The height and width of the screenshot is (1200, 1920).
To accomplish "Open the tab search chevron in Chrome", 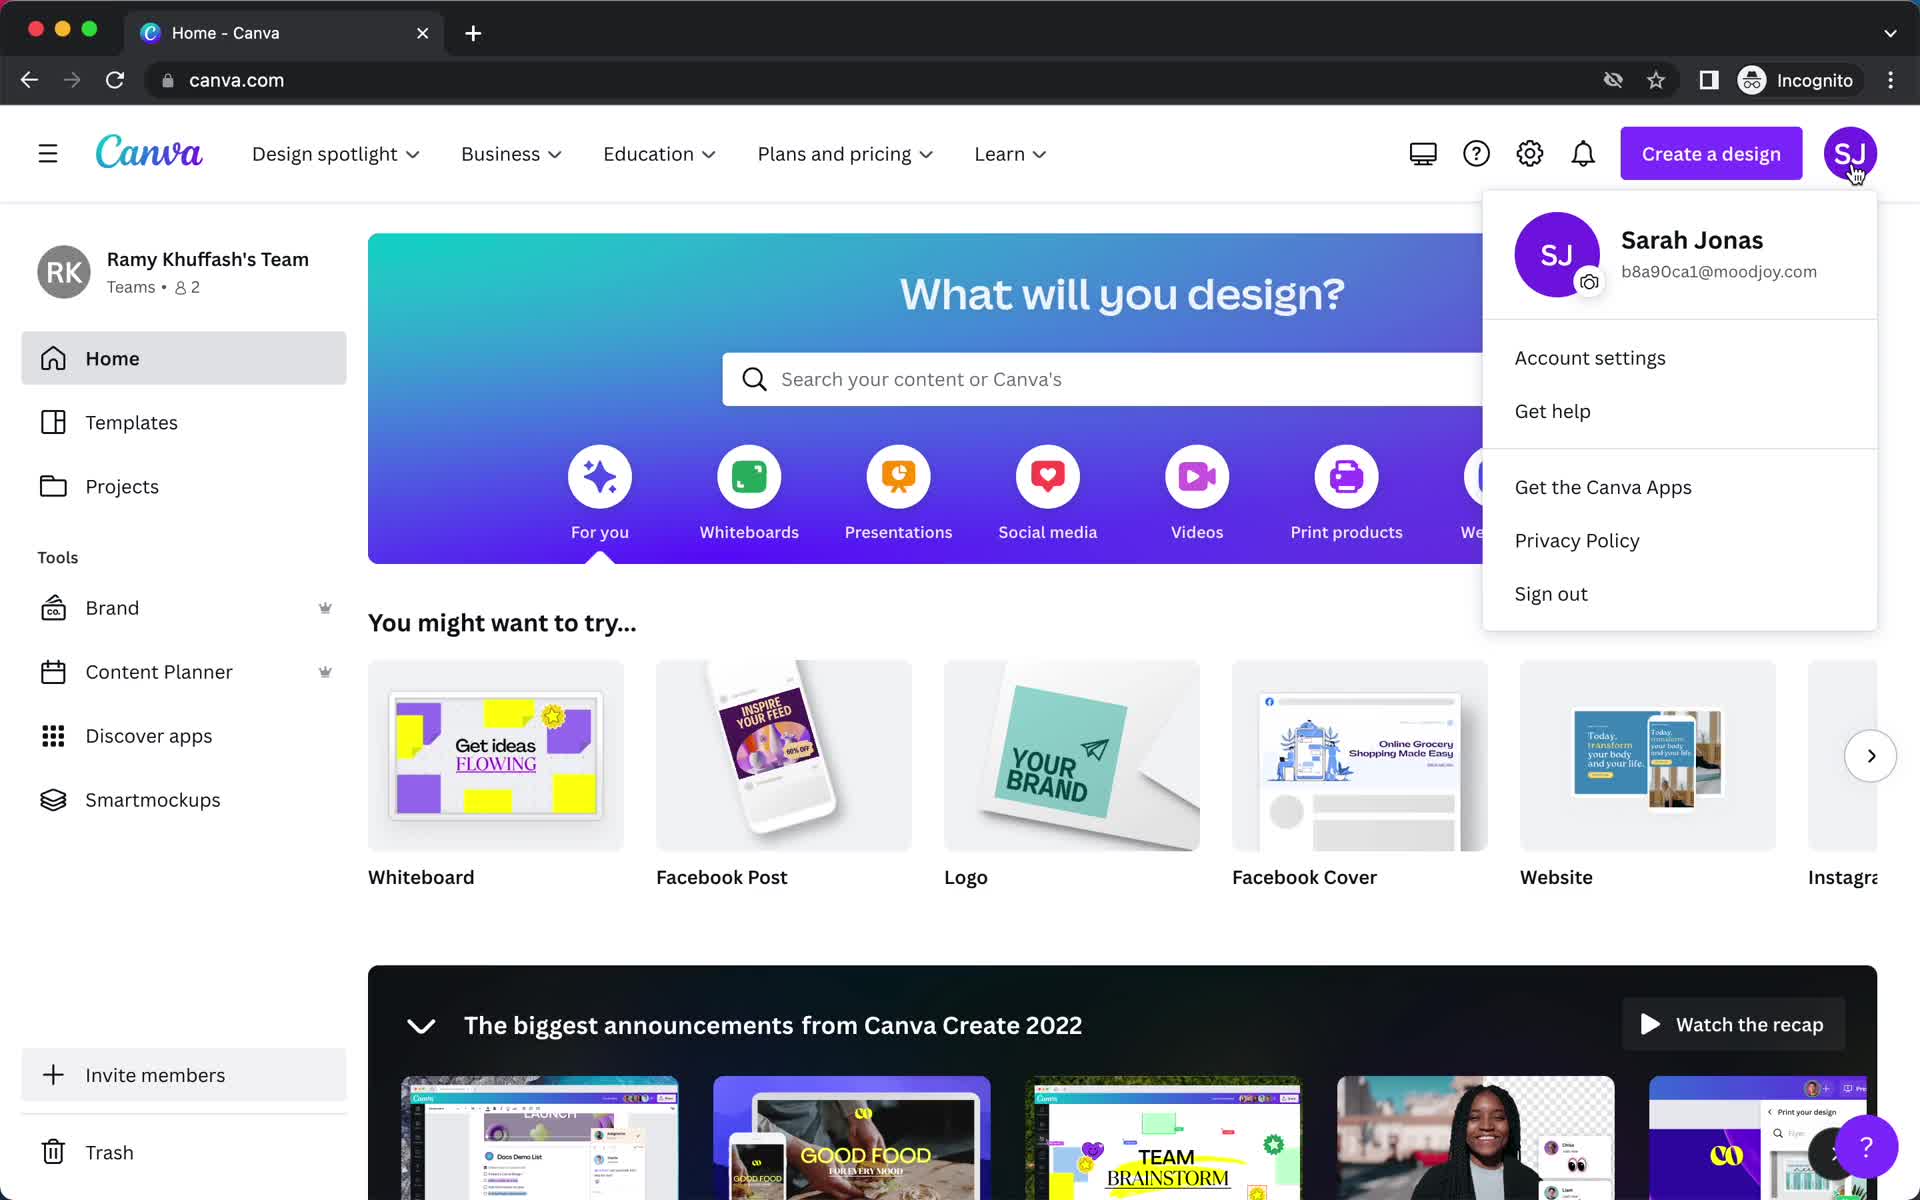I will [x=1890, y=33].
